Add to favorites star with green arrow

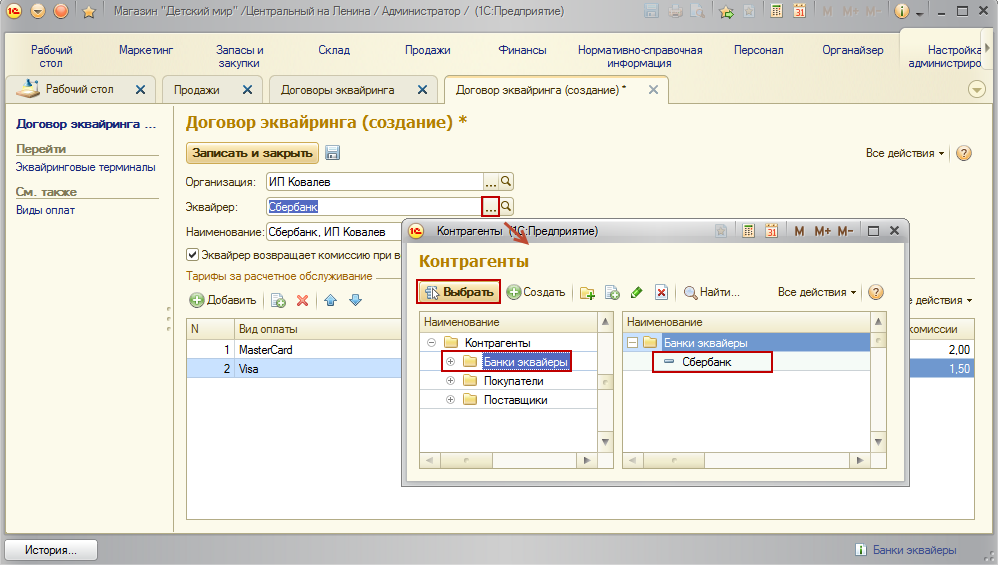726,11
